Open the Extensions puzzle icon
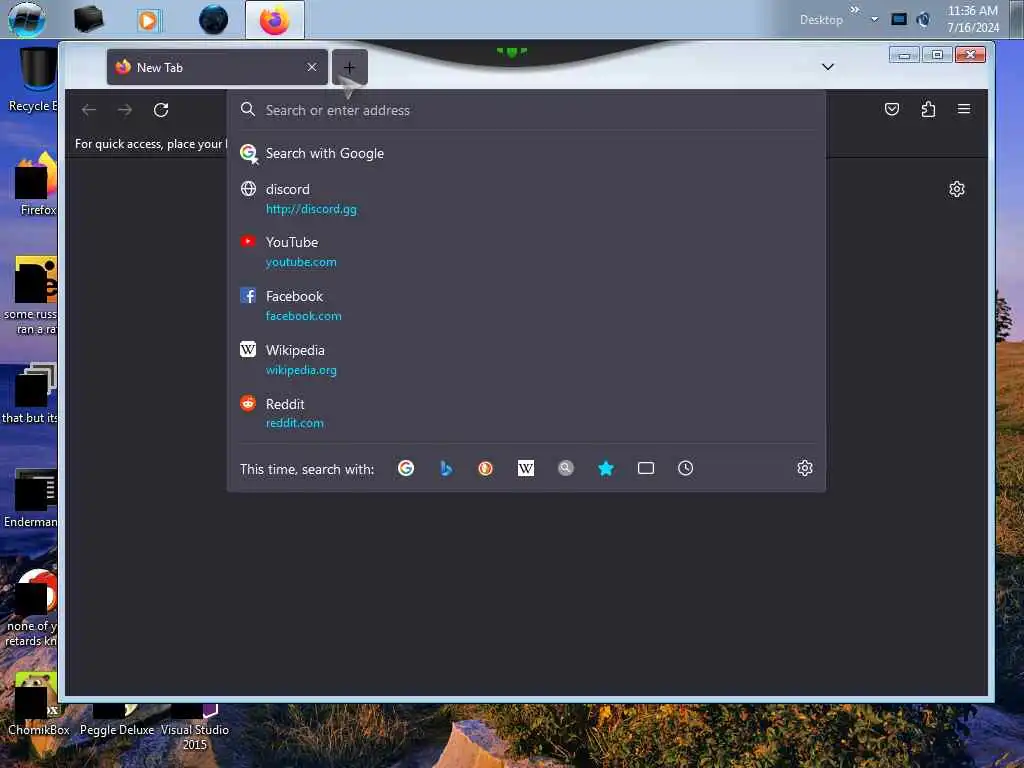 [928, 109]
